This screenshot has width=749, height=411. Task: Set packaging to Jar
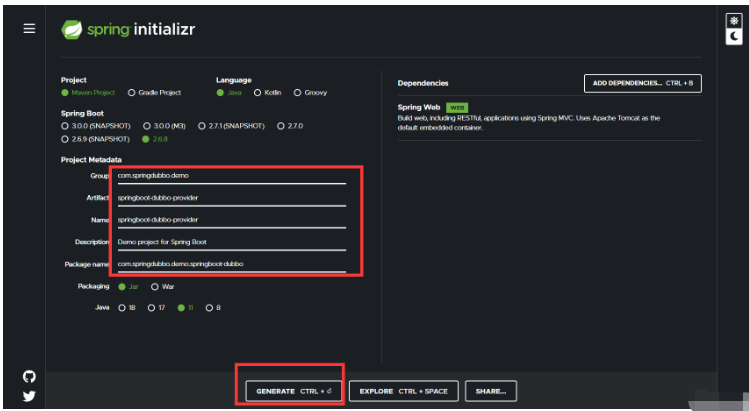point(128,287)
